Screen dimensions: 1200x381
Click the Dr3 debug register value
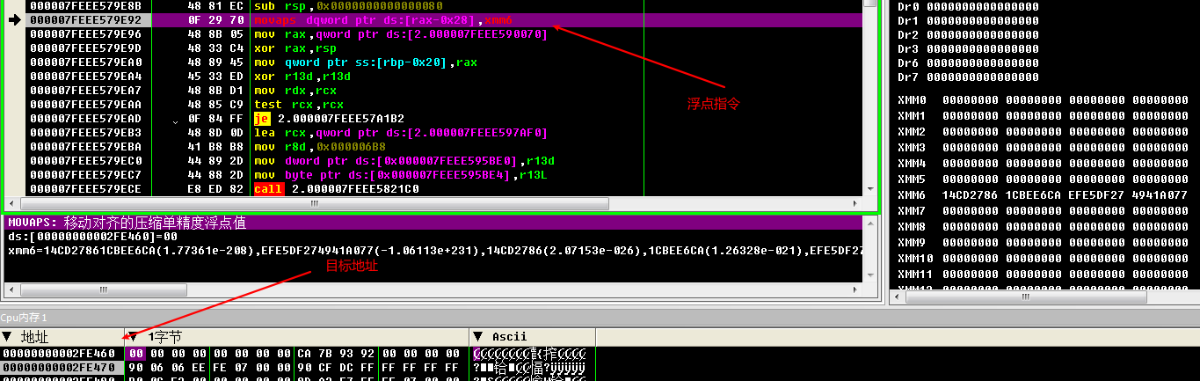click(x=982, y=48)
